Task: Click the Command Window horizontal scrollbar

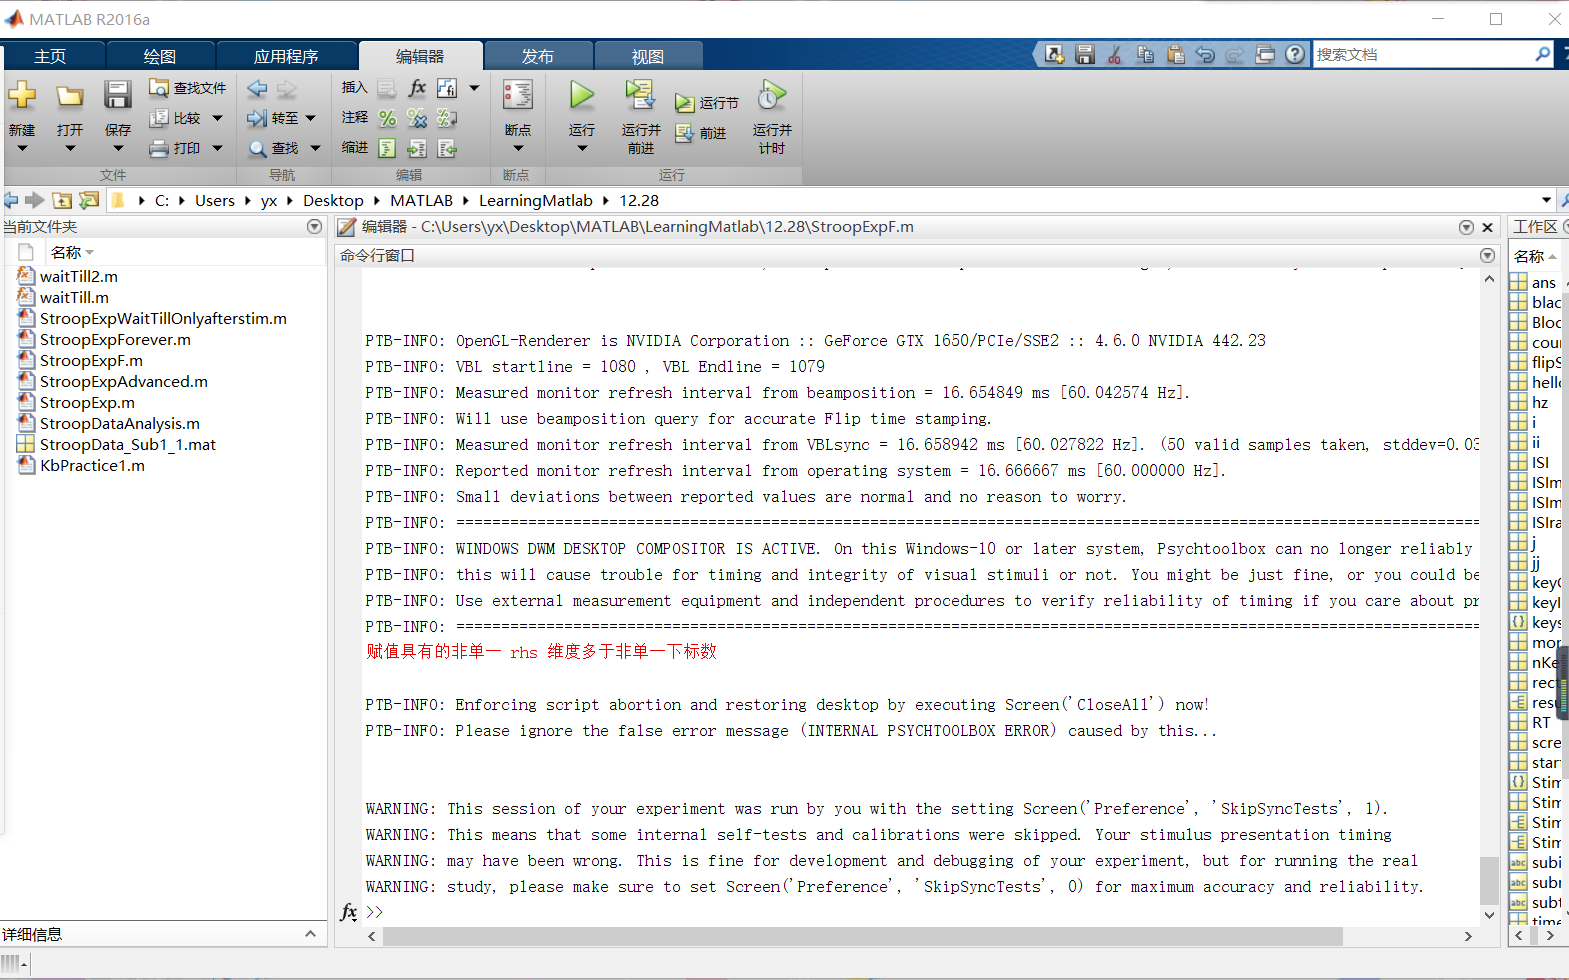Action: click(x=861, y=936)
